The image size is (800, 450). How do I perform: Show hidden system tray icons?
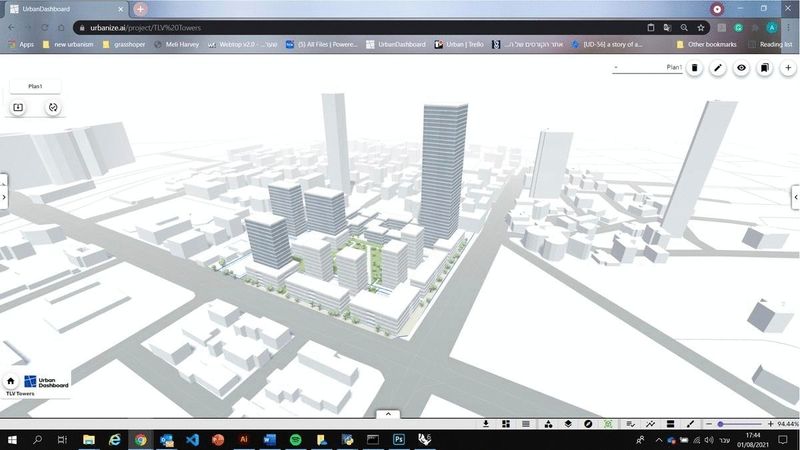pyautogui.click(x=659, y=440)
